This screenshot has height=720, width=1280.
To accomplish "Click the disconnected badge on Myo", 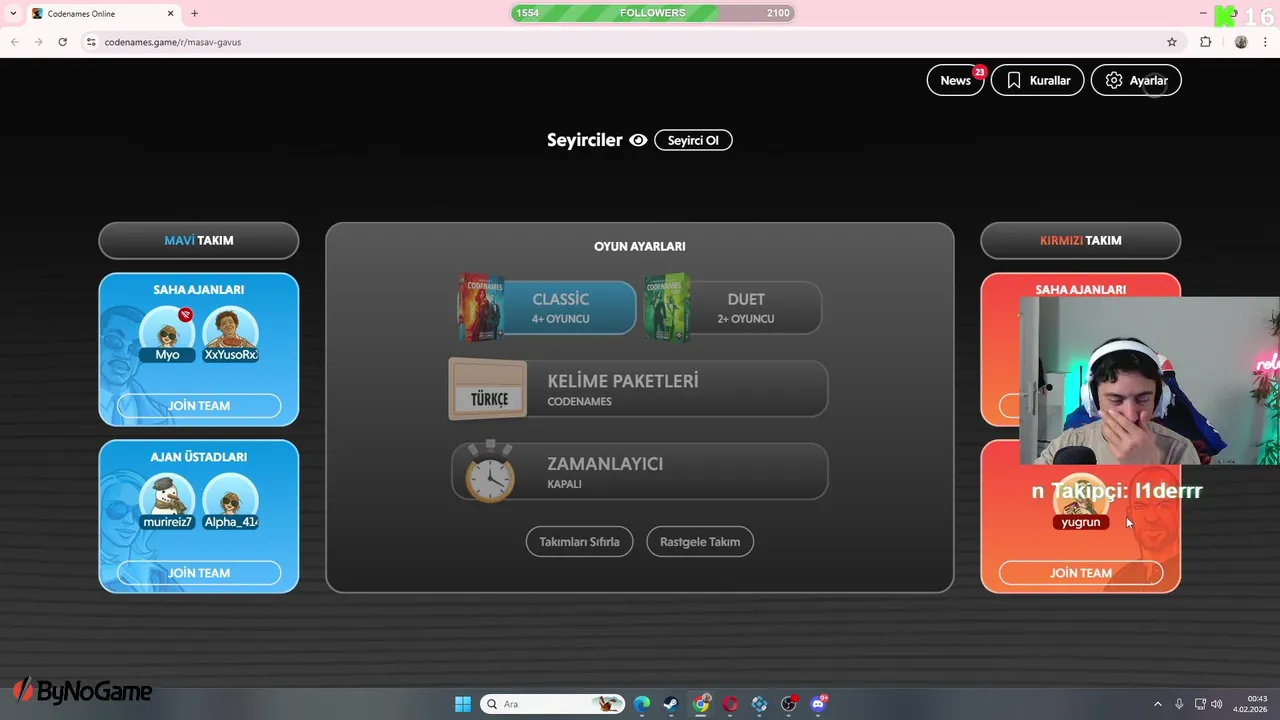I will tap(185, 315).
